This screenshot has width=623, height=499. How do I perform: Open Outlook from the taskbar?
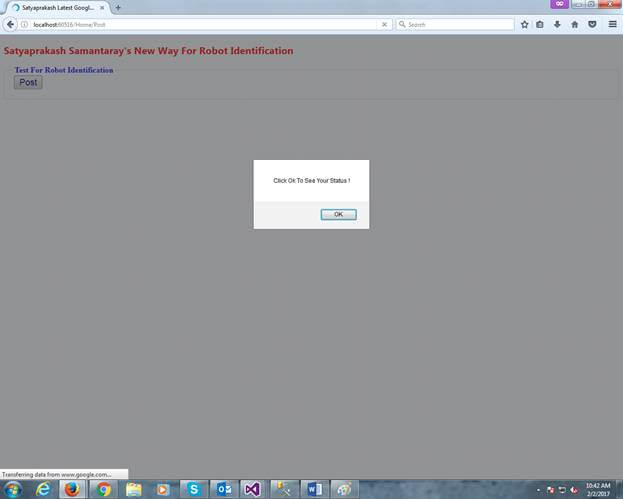pos(224,489)
